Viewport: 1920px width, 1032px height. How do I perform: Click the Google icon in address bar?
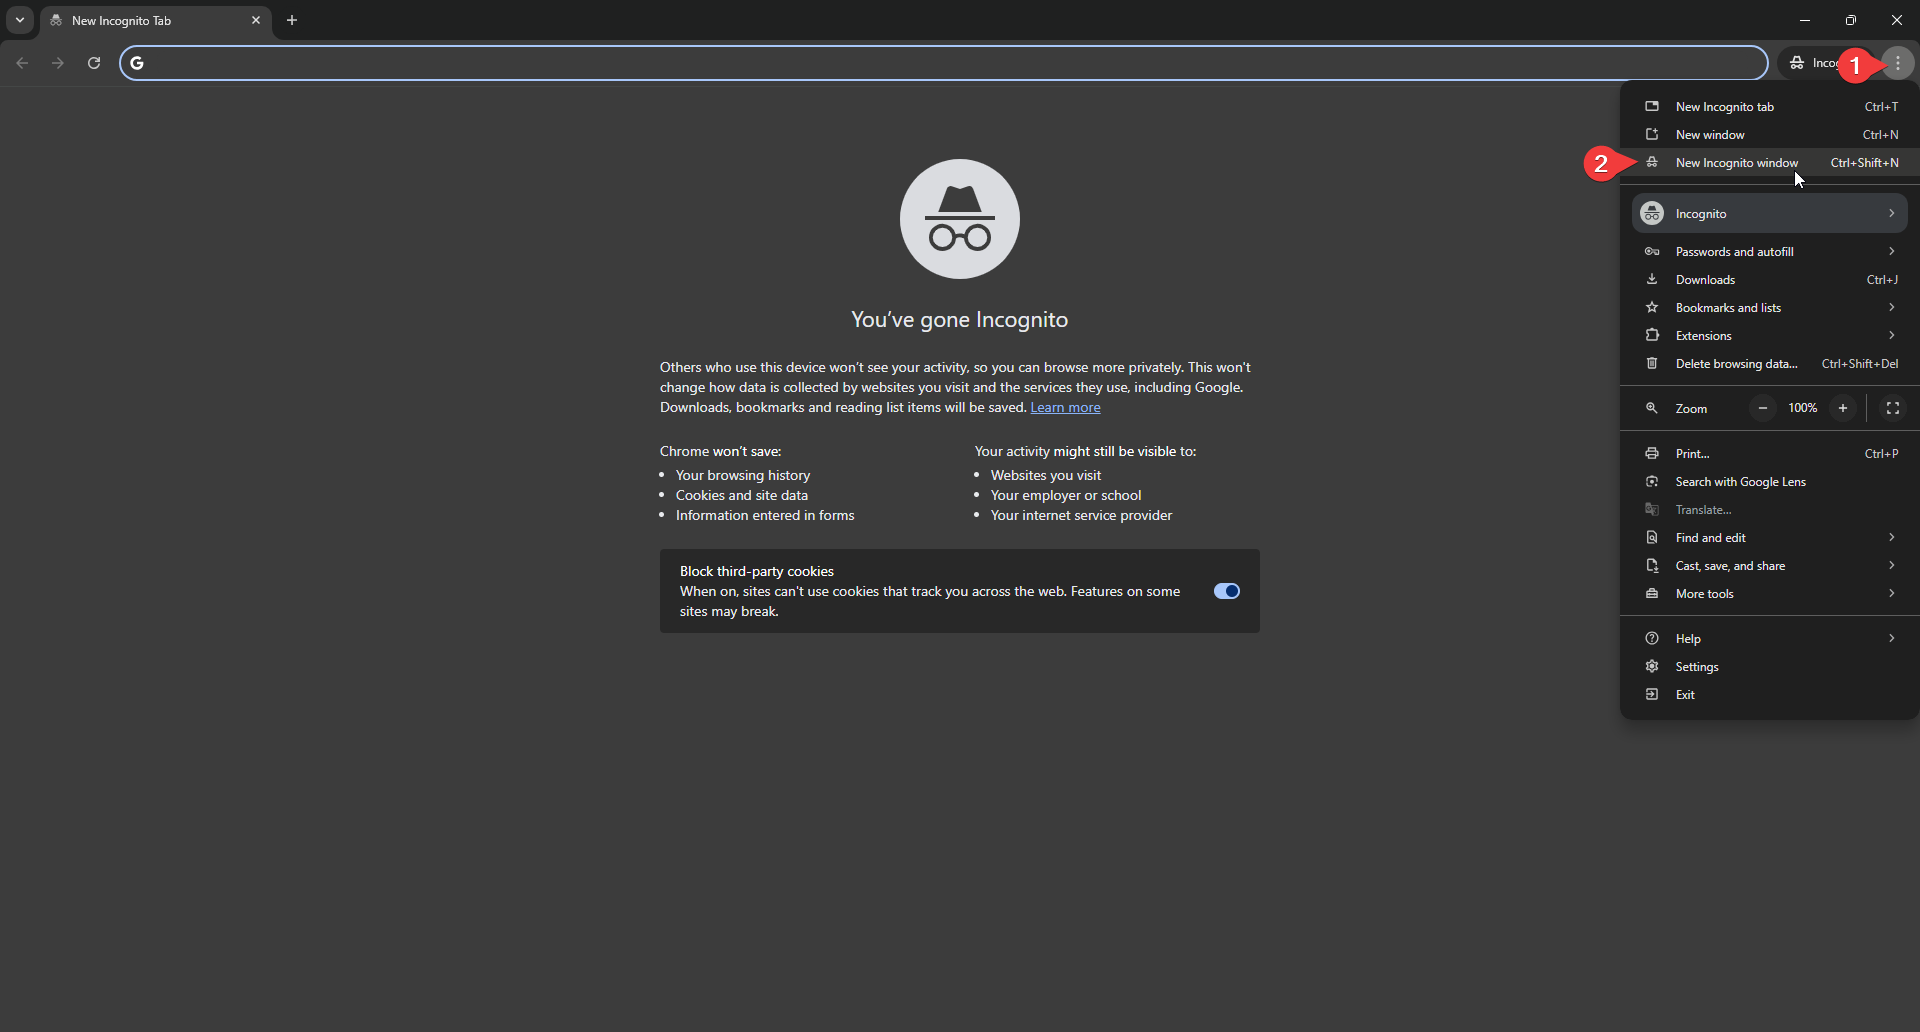tap(137, 63)
